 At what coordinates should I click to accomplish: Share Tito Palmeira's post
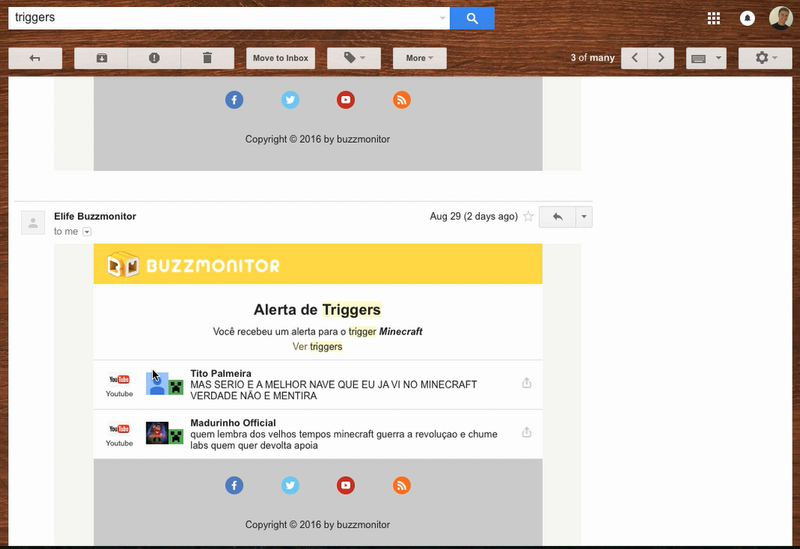[527, 383]
